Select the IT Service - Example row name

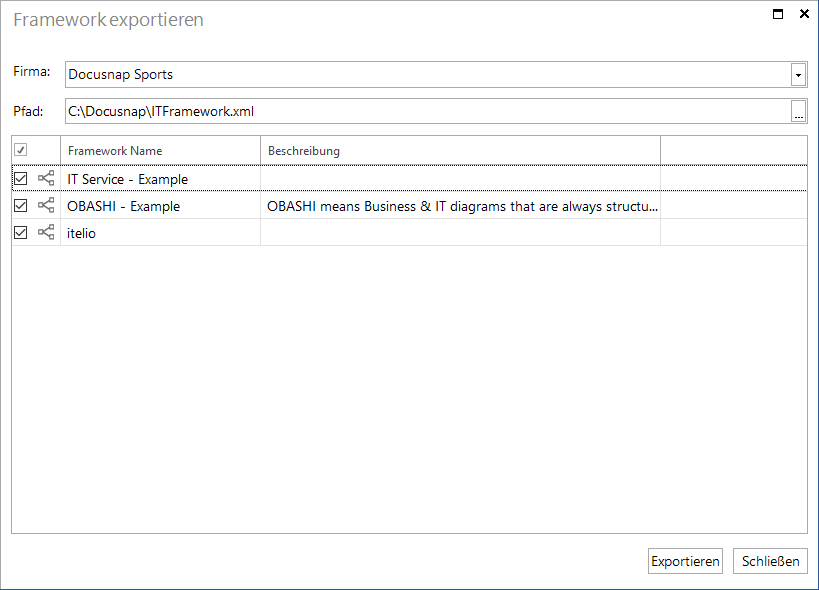click(x=127, y=179)
